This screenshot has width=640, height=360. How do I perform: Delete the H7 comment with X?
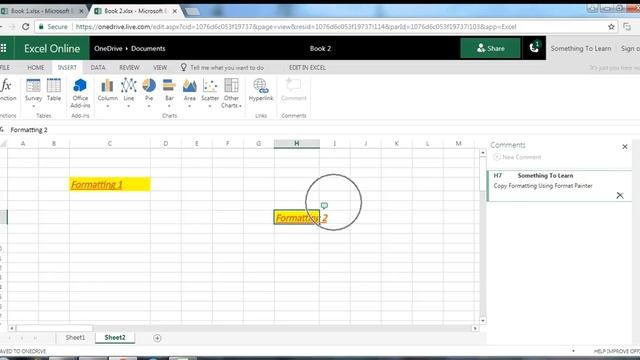pyautogui.click(x=620, y=196)
